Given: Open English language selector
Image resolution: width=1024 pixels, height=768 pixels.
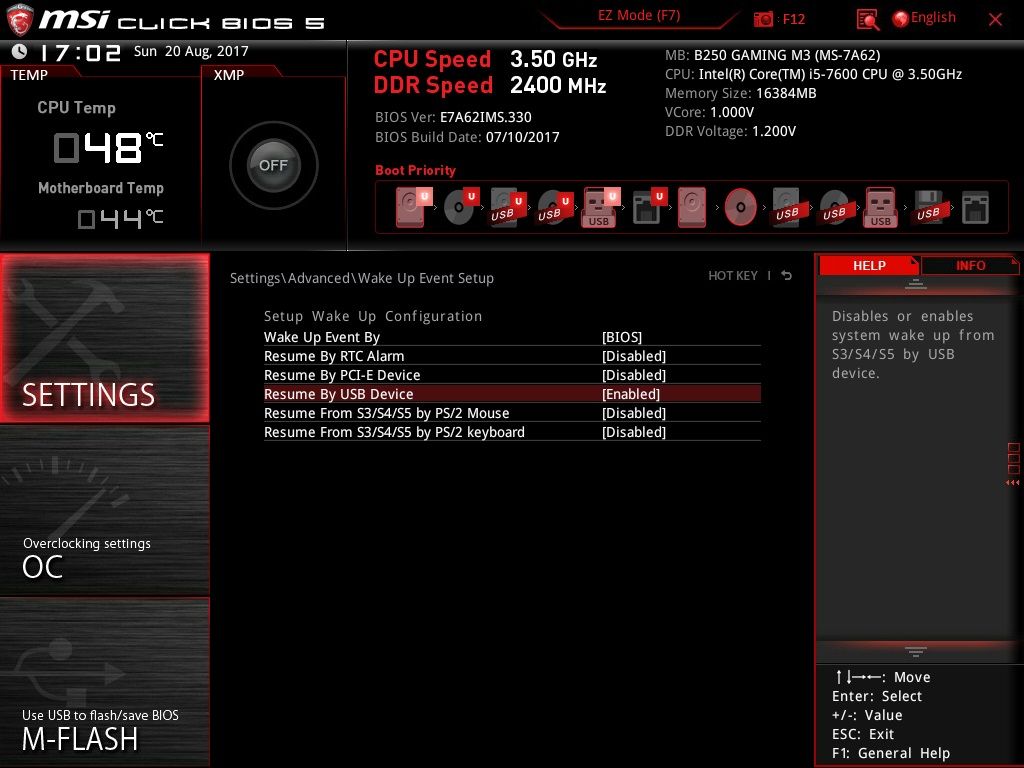Looking at the screenshot, I should click(x=933, y=18).
